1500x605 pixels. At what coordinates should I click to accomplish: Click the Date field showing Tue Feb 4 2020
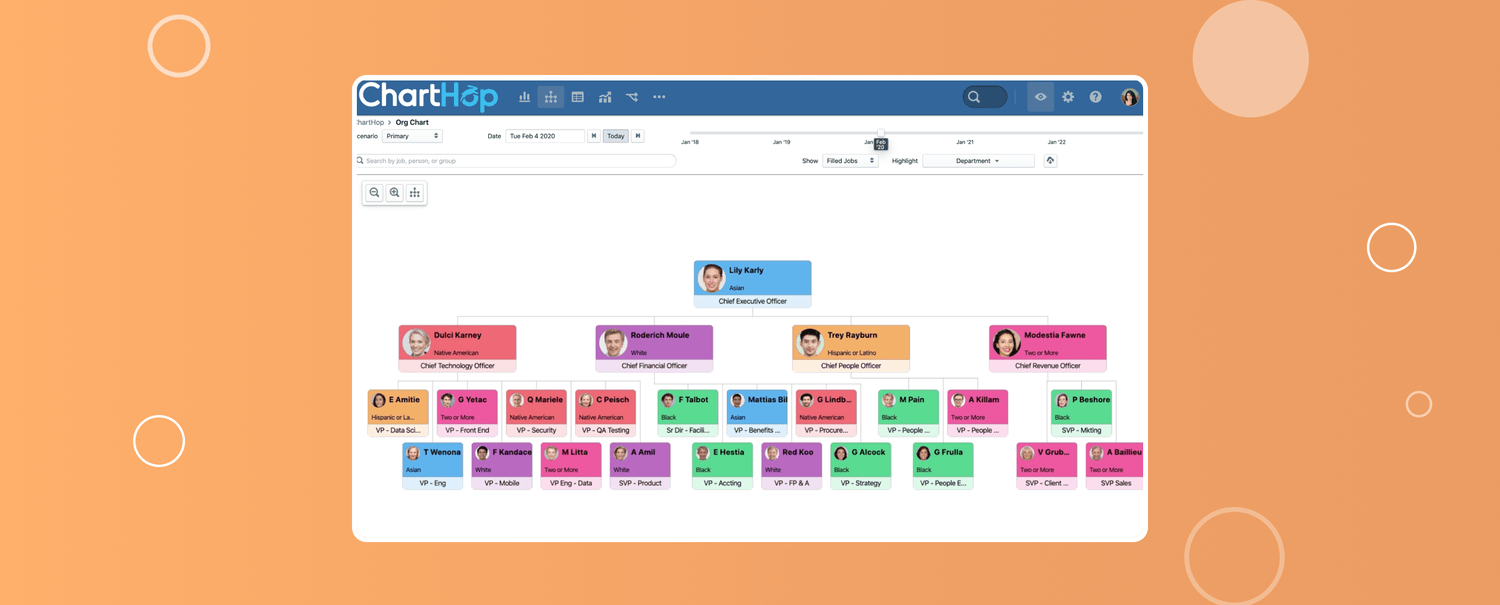(545, 136)
